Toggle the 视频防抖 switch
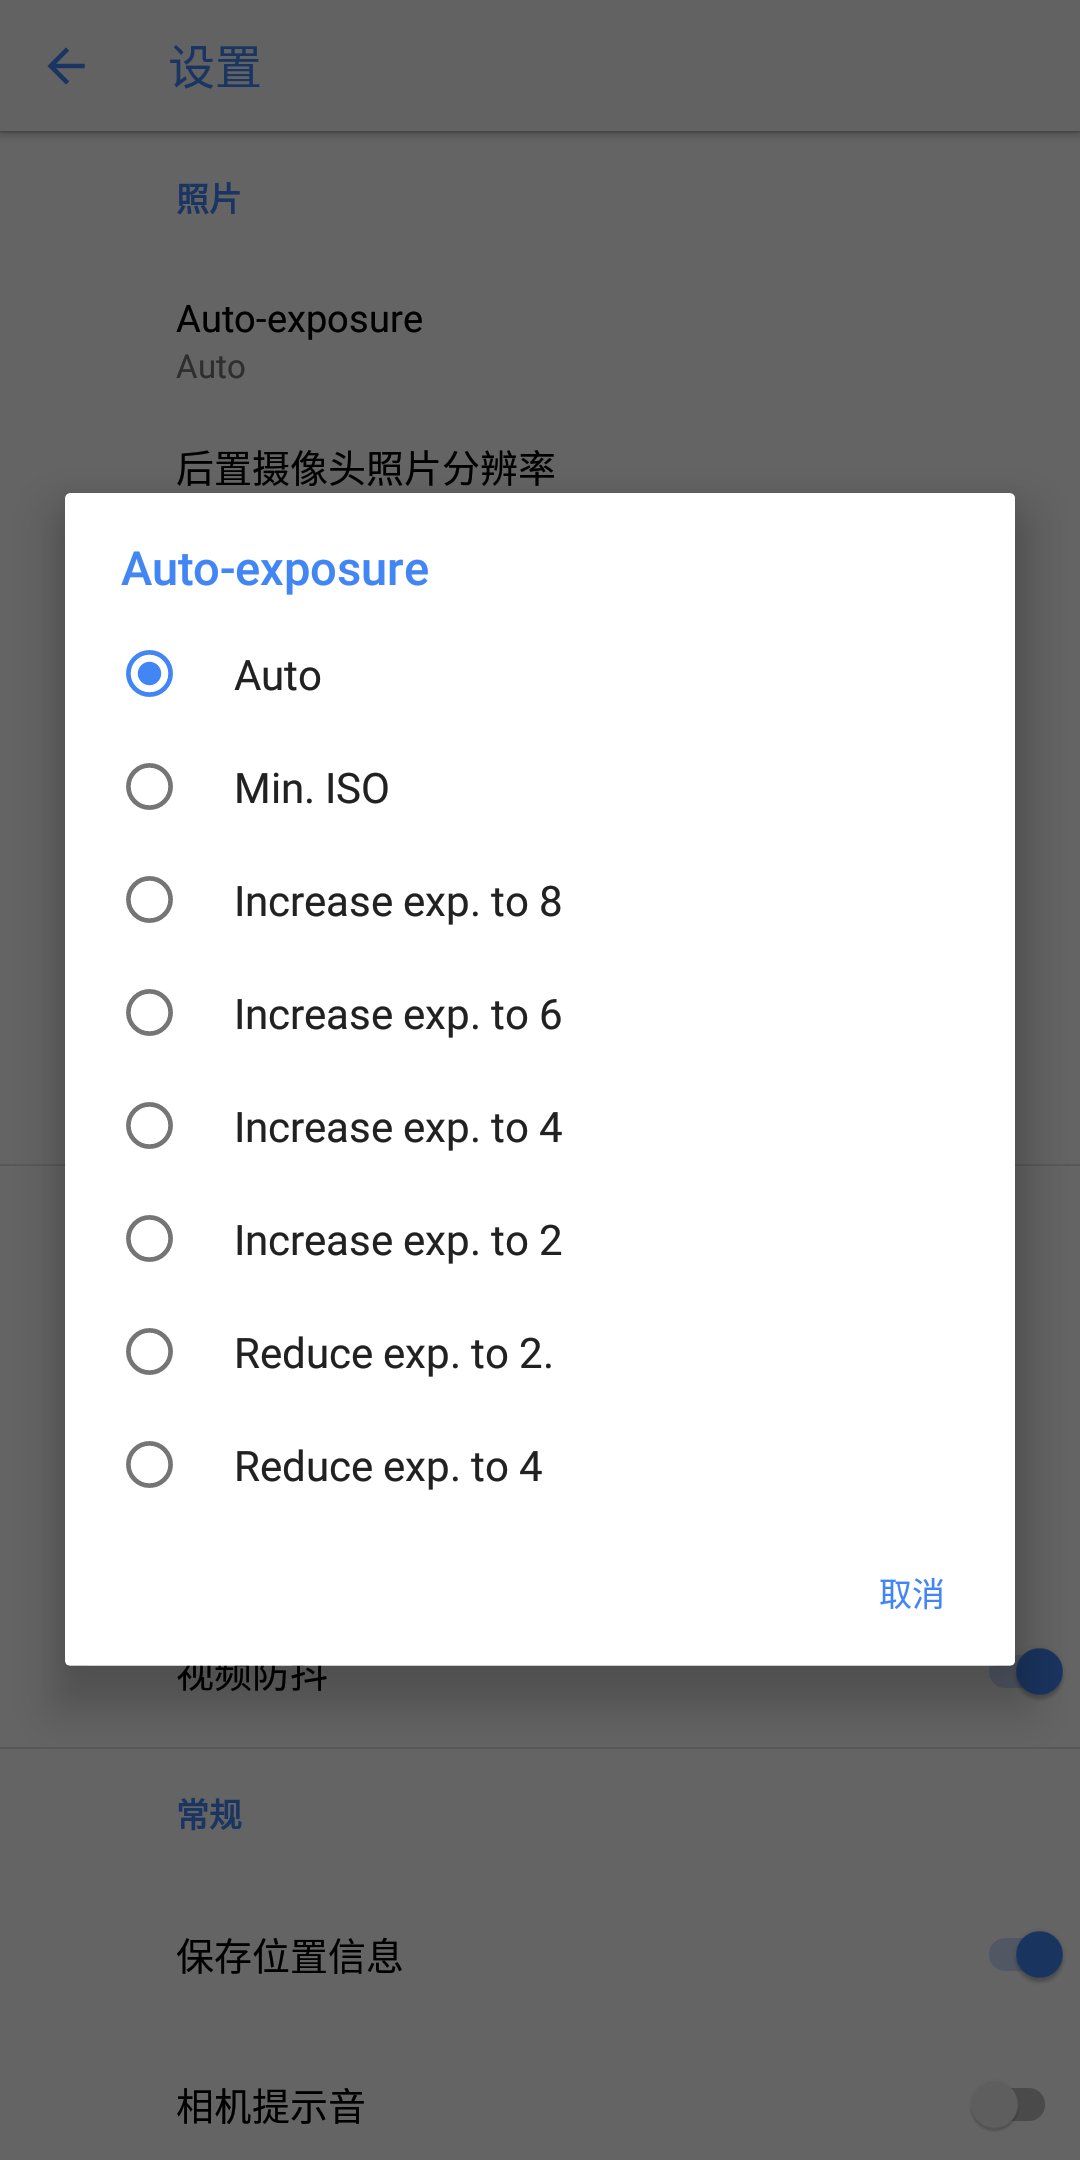 click(x=1030, y=1672)
